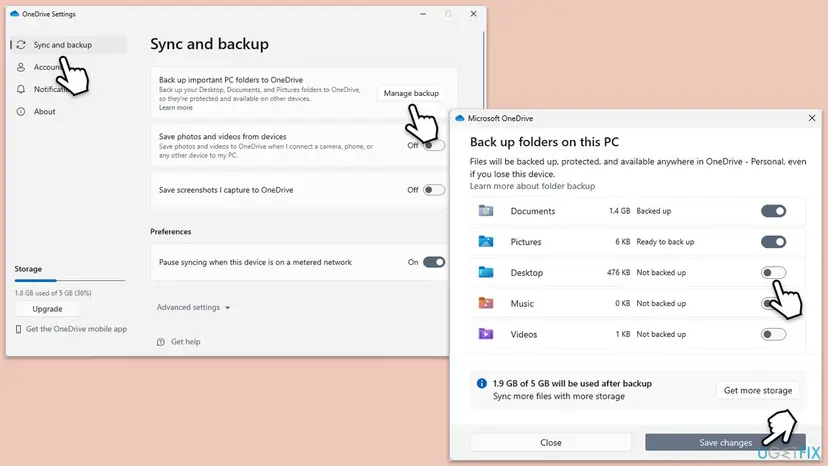Click the blue info icon by storage notice
The height and width of the screenshot is (466, 828).
pos(482,384)
